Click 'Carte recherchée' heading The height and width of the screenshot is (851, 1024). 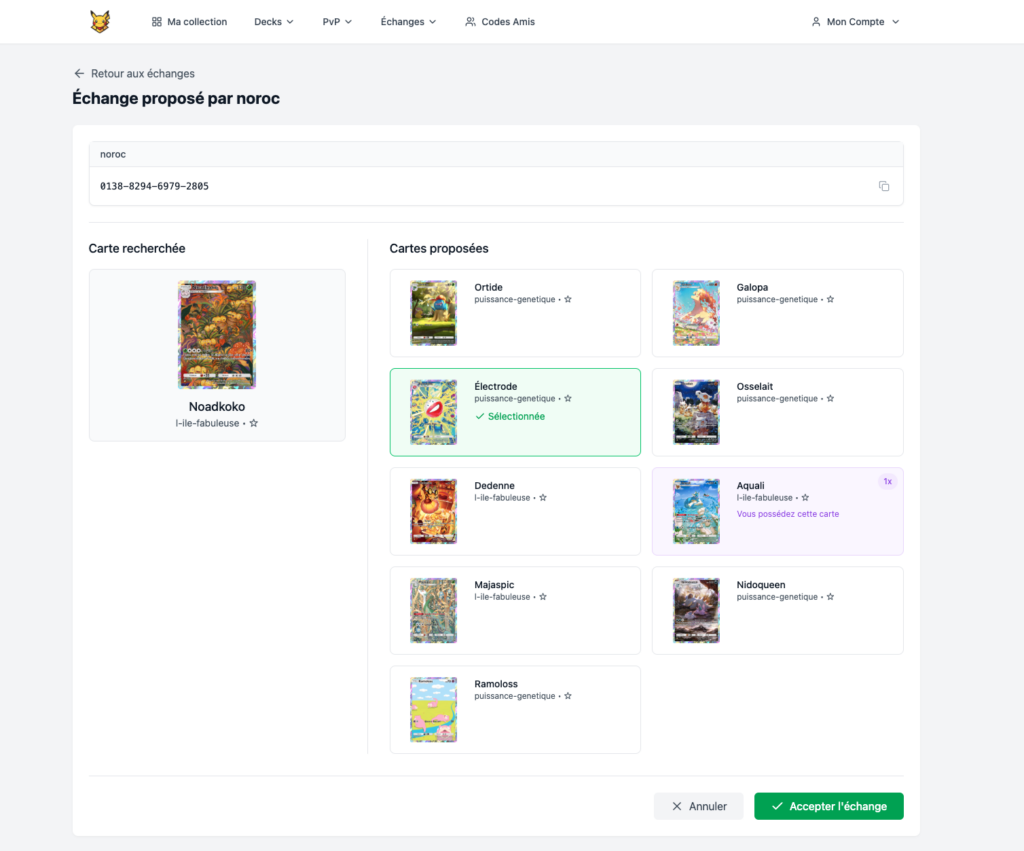pos(137,248)
